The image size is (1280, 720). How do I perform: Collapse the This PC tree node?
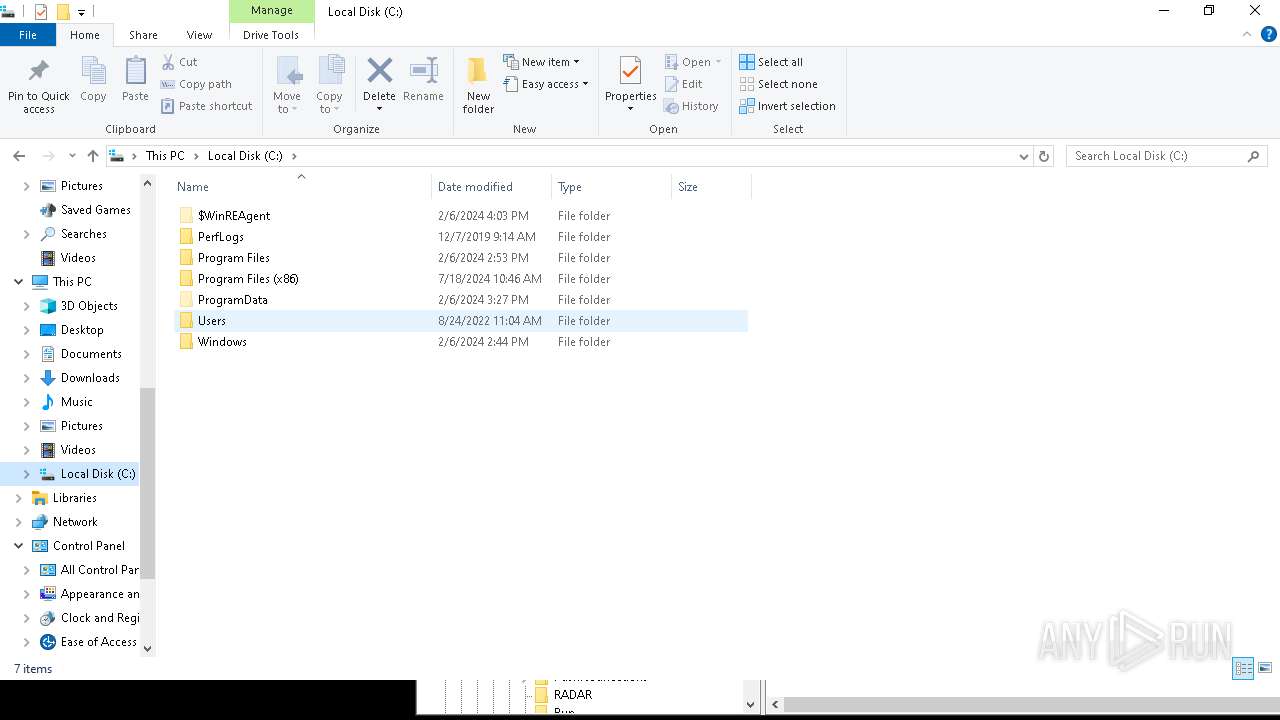pos(18,282)
